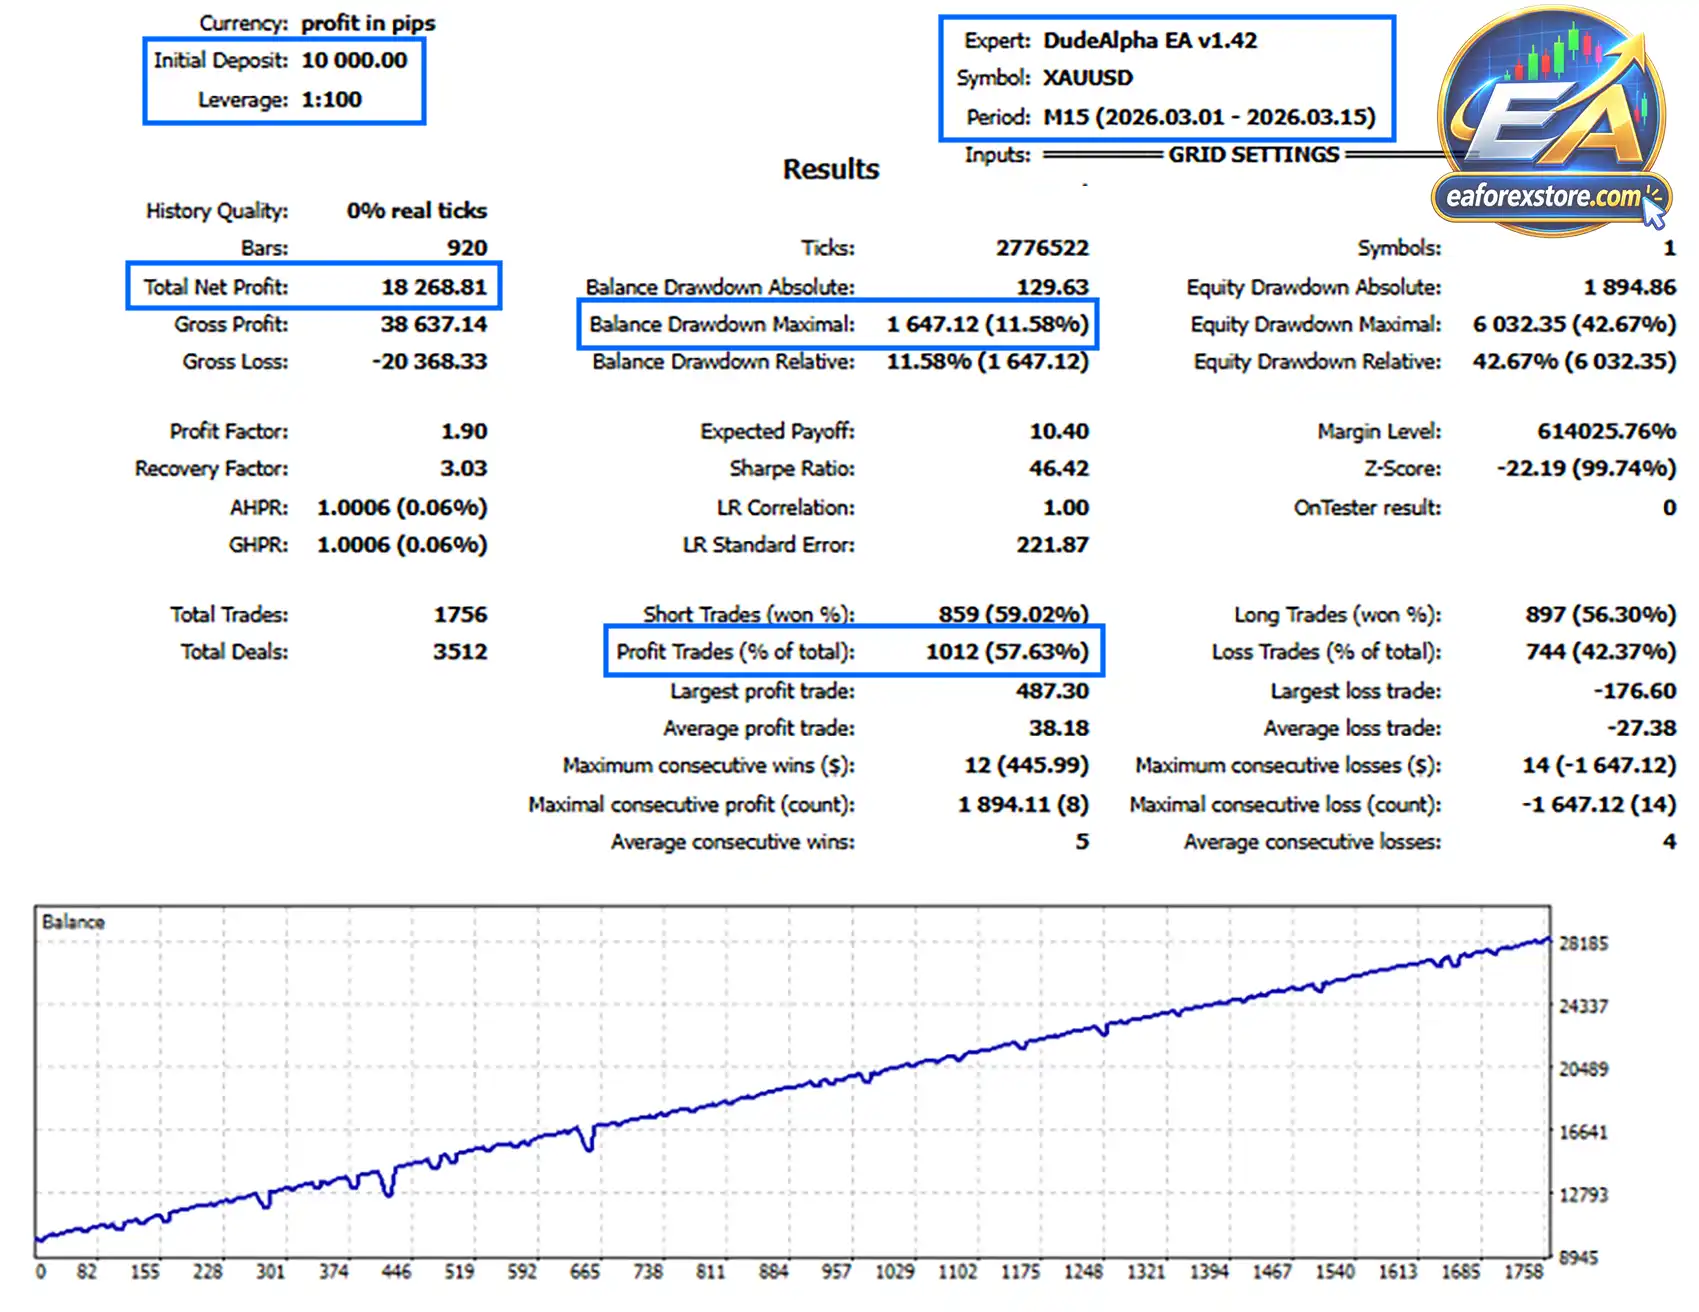This screenshot has height=1312, width=1699.
Task: Click the 'Sharpe Ratio:' label
Action: click(x=792, y=468)
